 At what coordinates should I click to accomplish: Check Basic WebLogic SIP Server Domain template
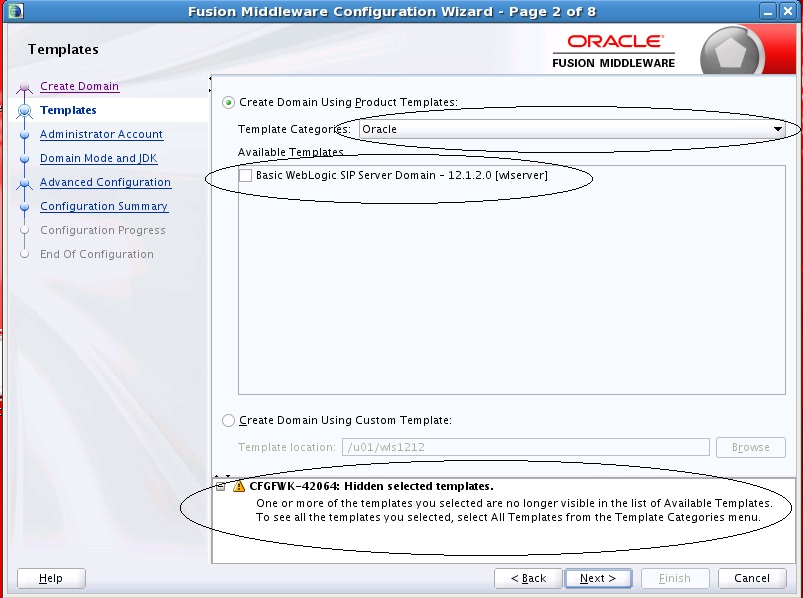click(x=245, y=176)
